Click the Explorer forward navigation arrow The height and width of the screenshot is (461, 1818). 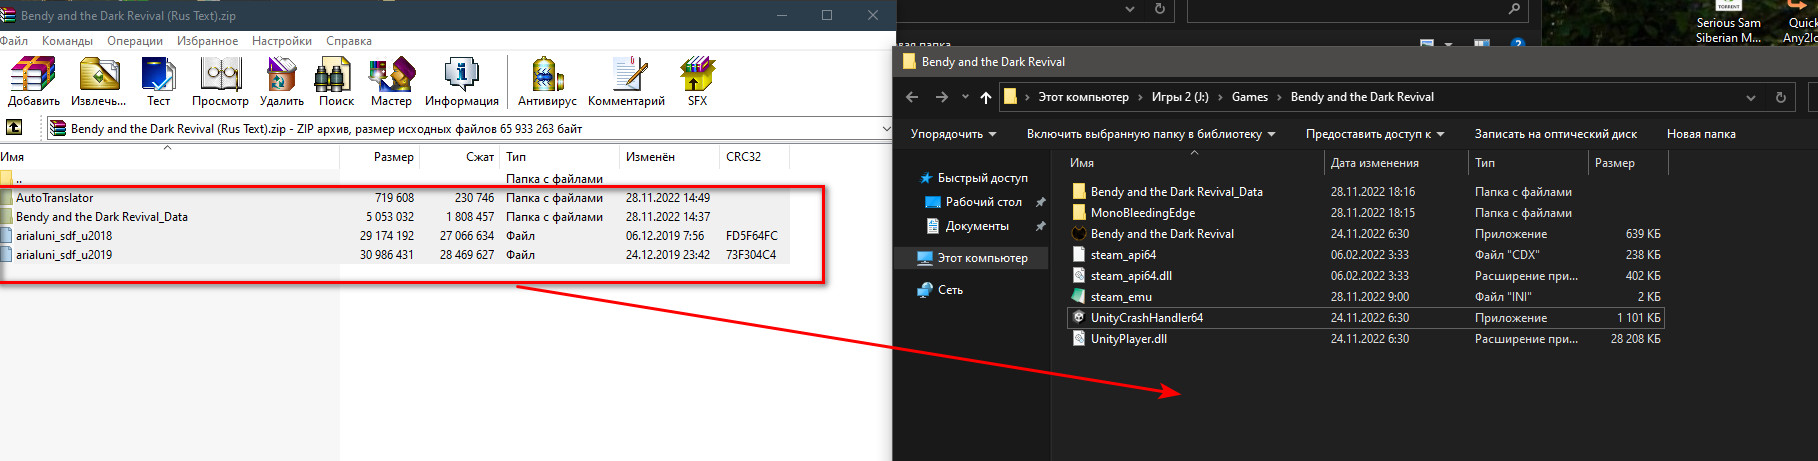(941, 97)
